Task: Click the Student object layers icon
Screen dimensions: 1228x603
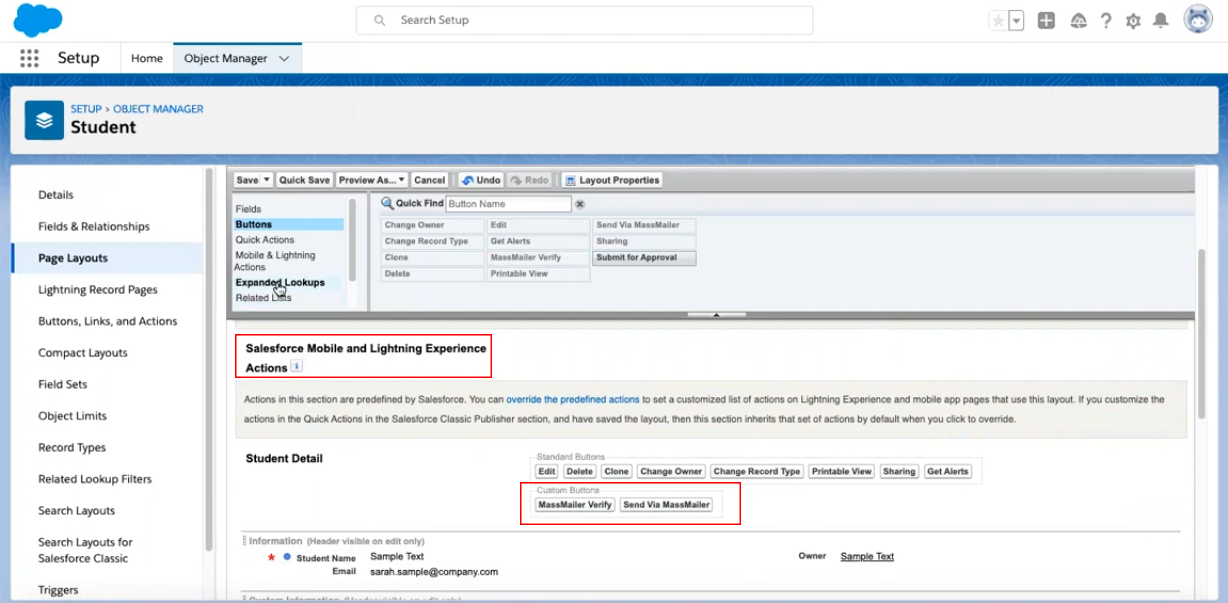Action: pyautogui.click(x=44, y=120)
